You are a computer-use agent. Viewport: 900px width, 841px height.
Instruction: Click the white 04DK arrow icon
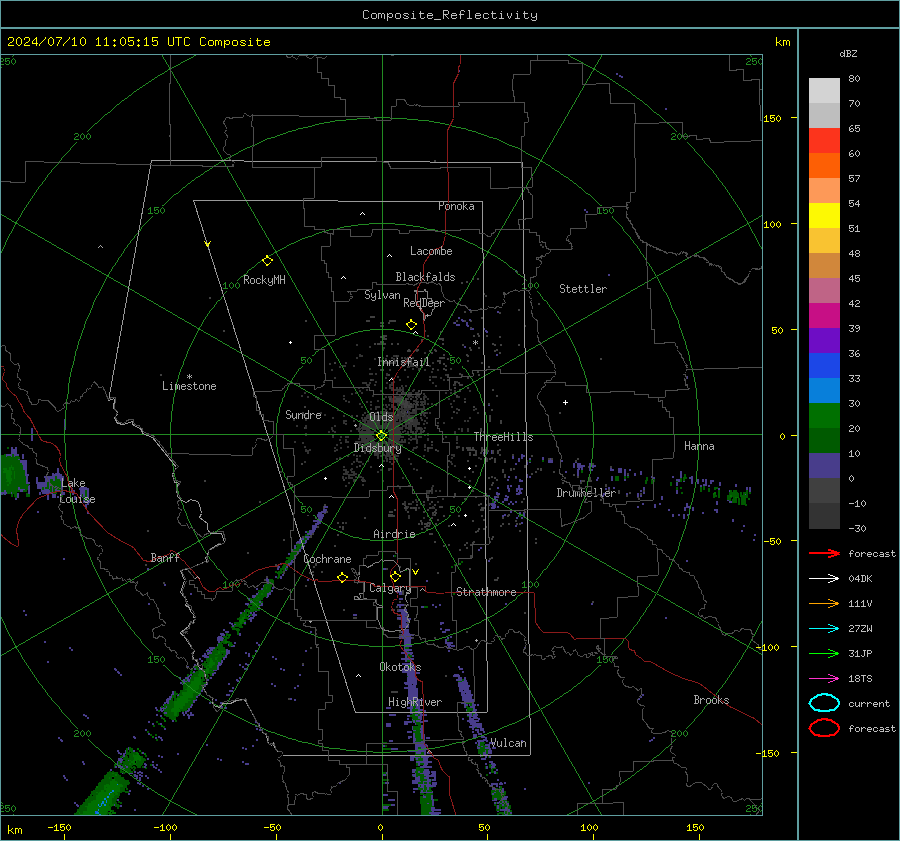coord(824,579)
